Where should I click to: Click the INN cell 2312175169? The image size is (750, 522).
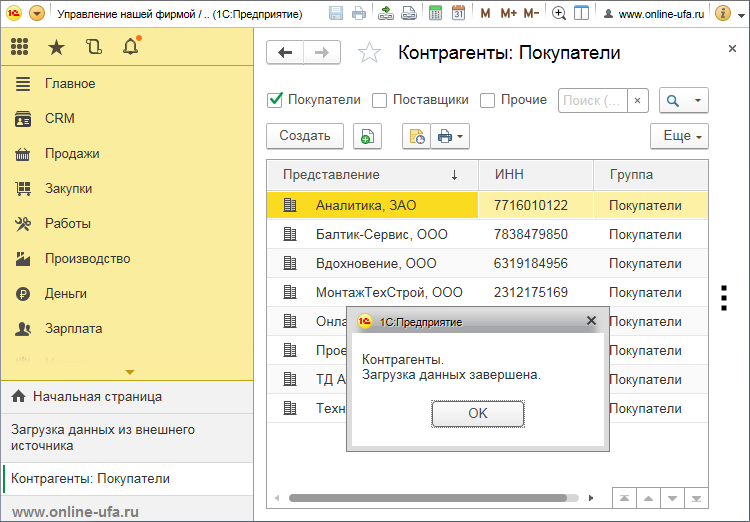coord(536,292)
